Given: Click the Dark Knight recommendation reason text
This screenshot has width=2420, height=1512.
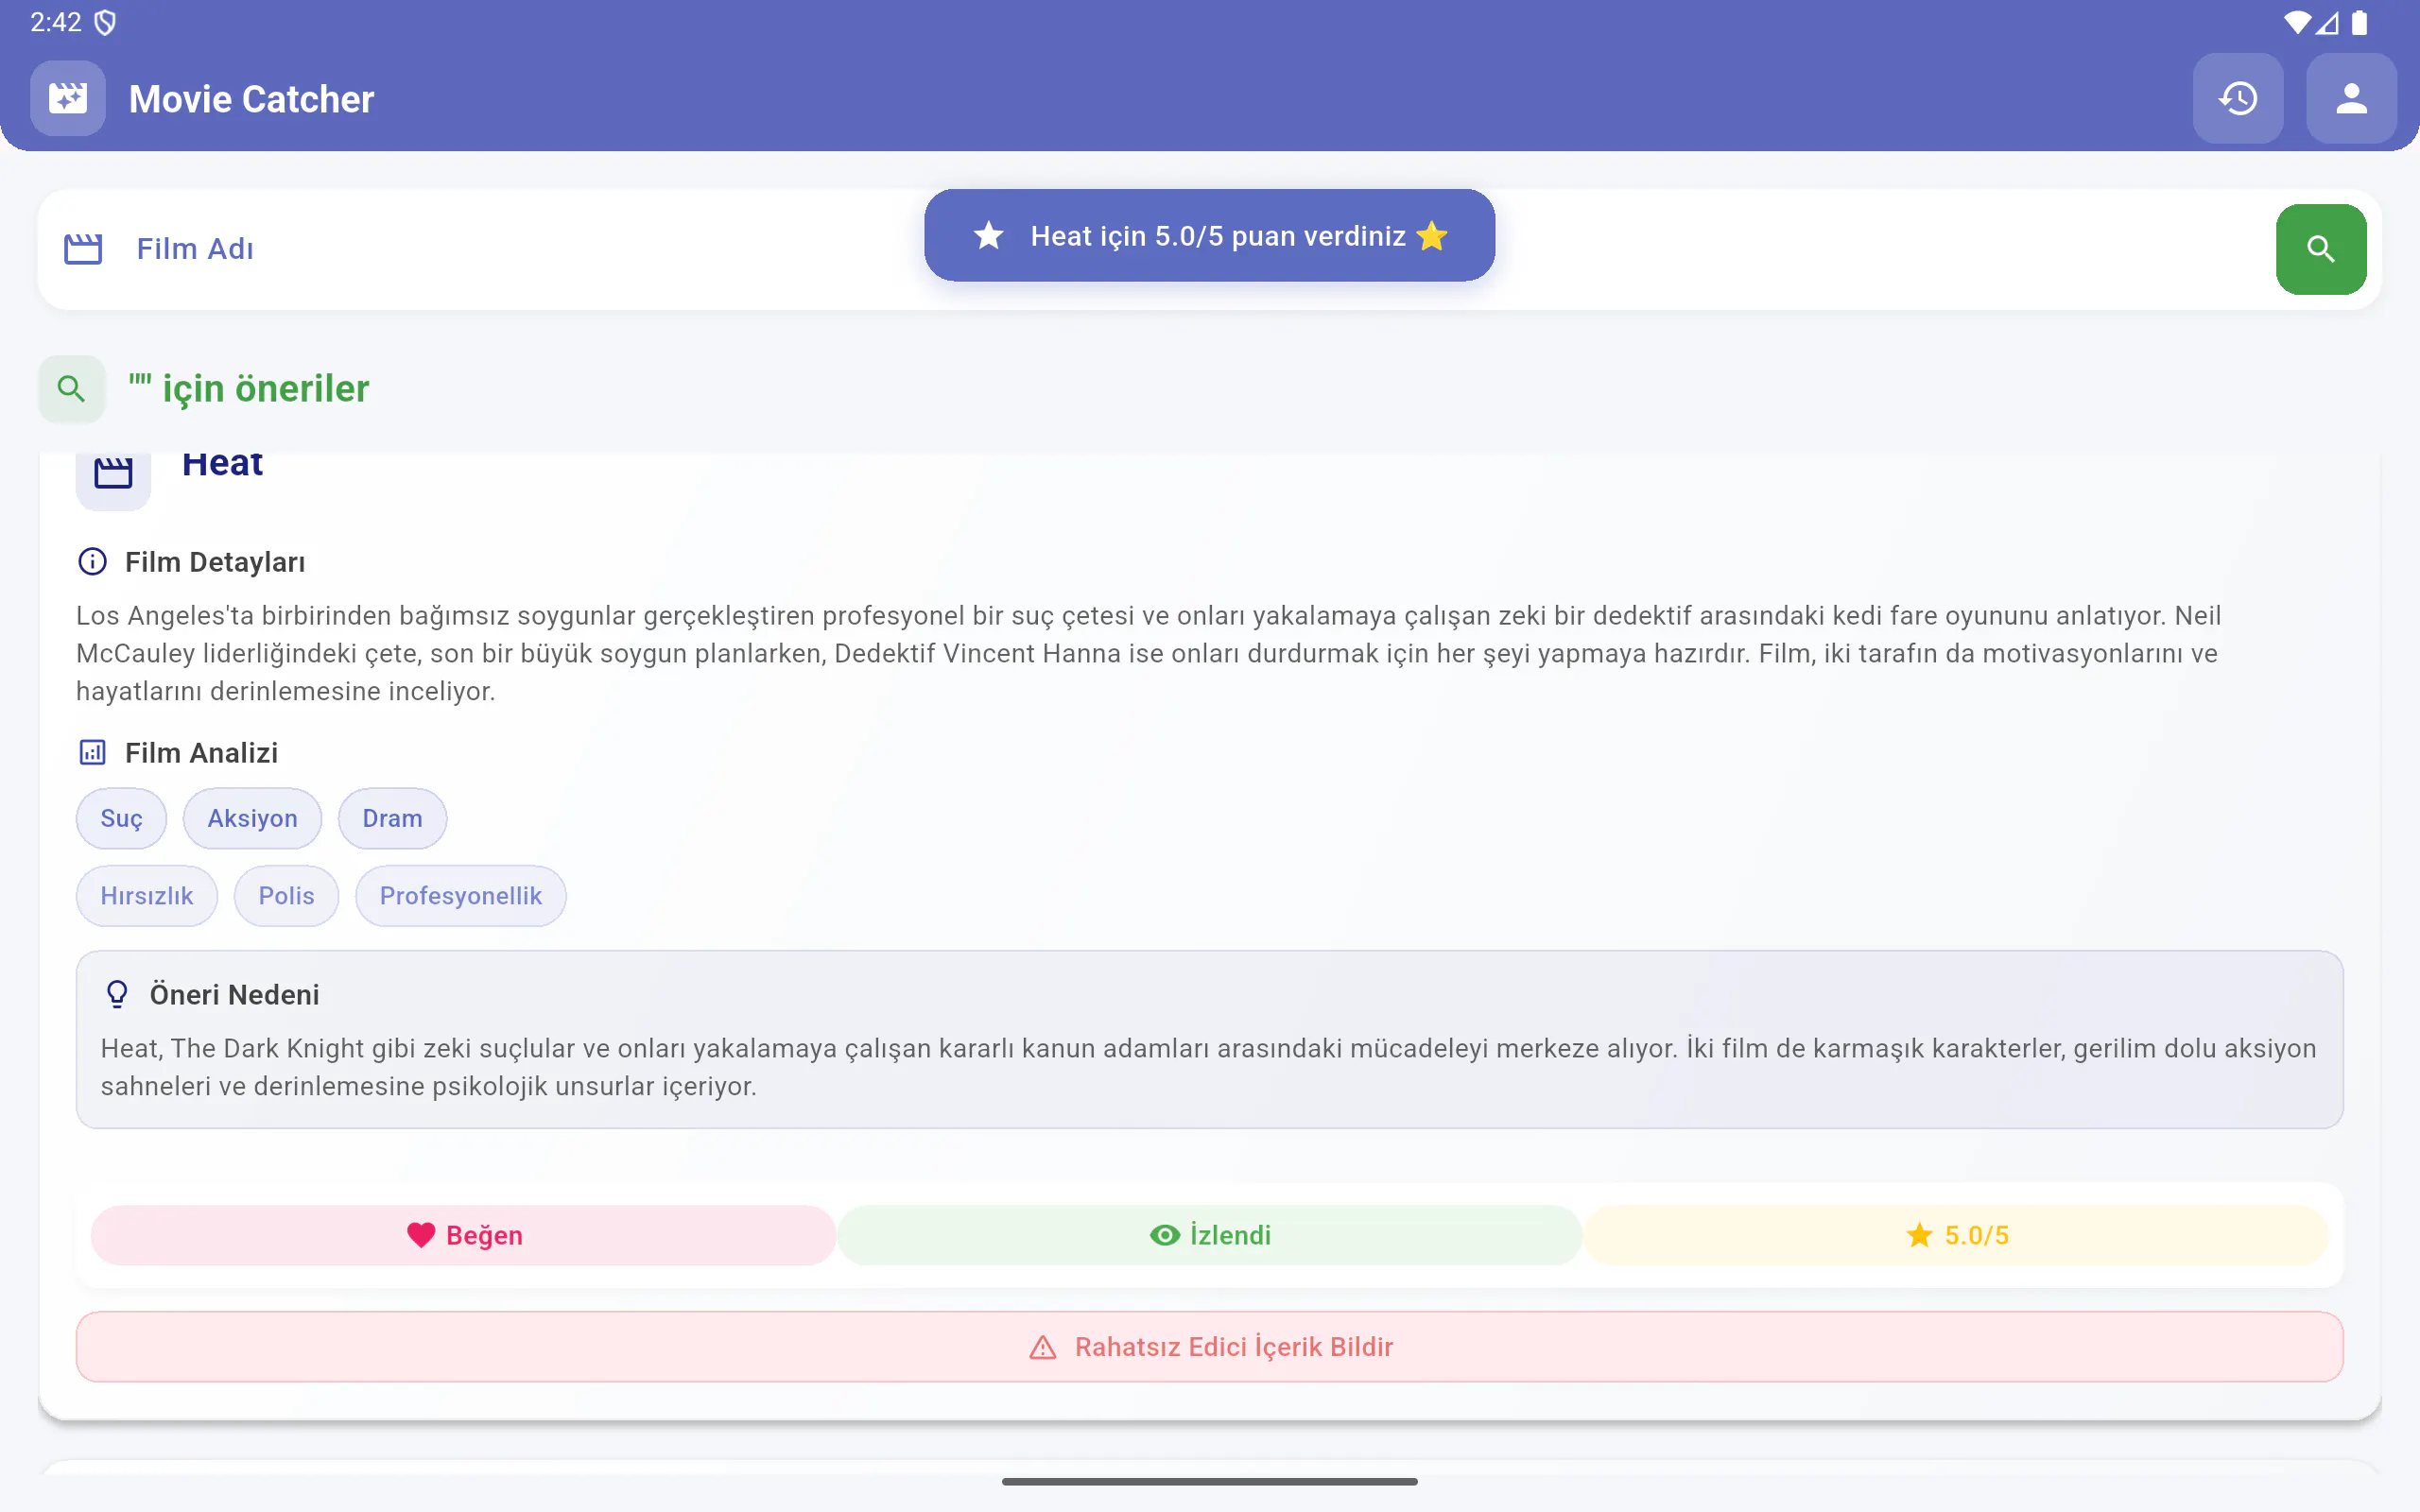Looking at the screenshot, I should [1209, 1067].
